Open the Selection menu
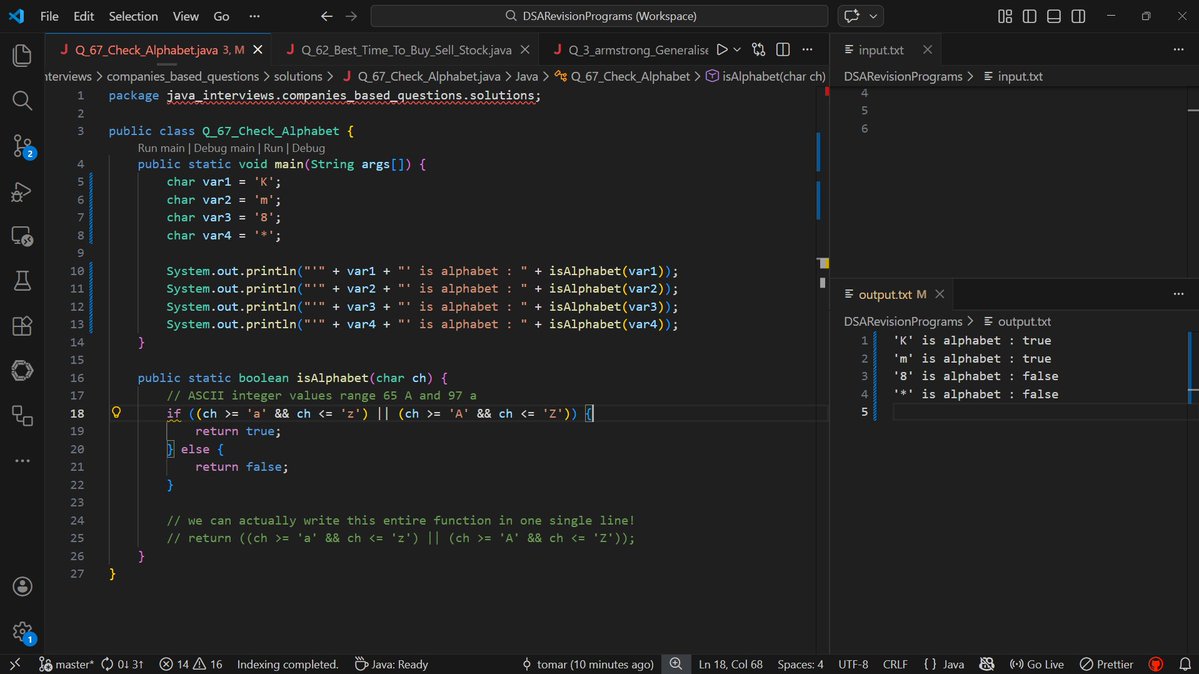 pyautogui.click(x=133, y=16)
